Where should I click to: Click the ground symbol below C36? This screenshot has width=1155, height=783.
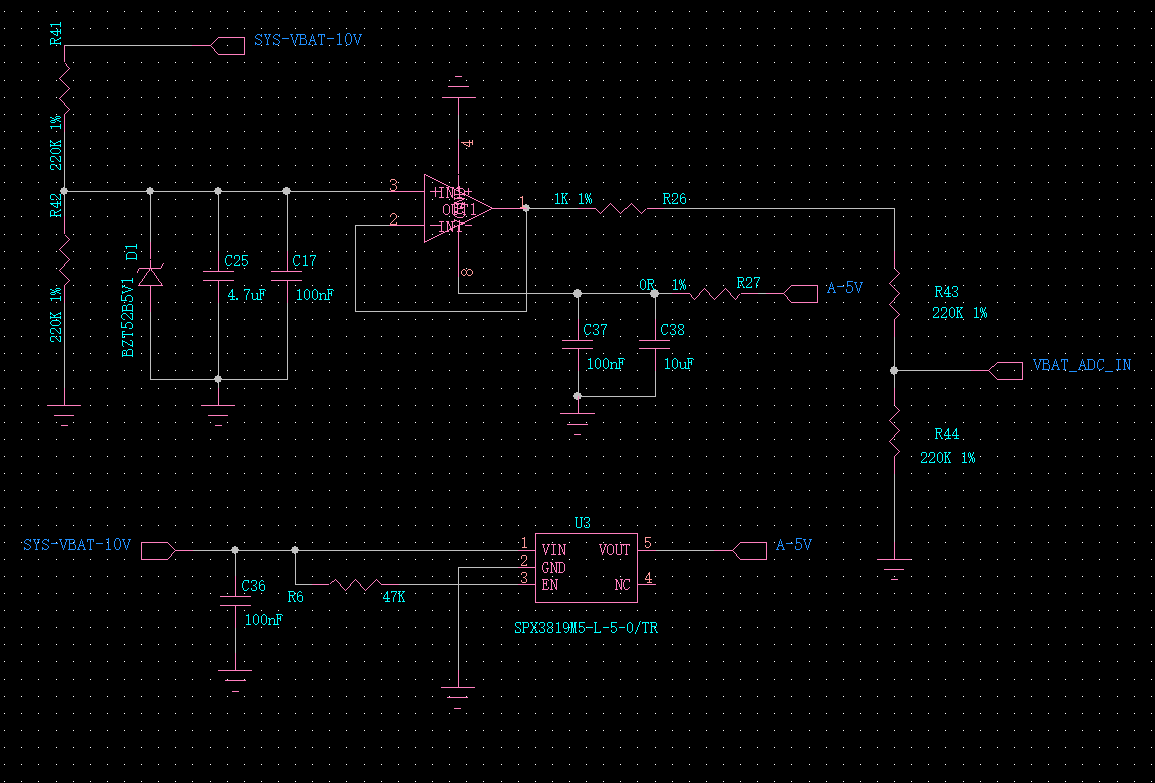tap(234, 680)
